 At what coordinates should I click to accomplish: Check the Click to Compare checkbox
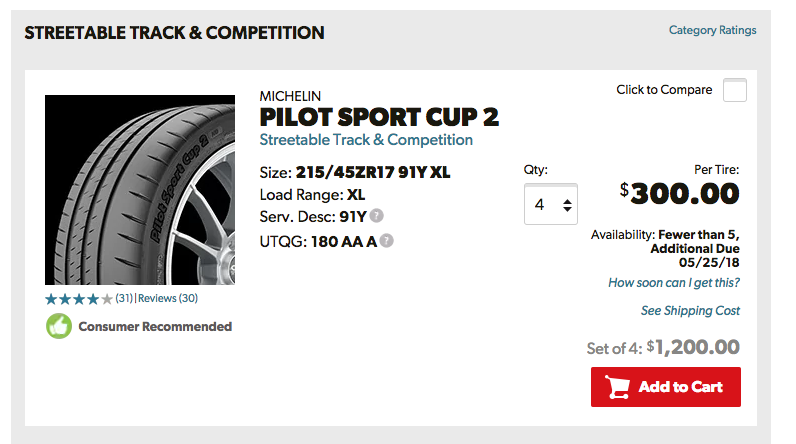(734, 90)
